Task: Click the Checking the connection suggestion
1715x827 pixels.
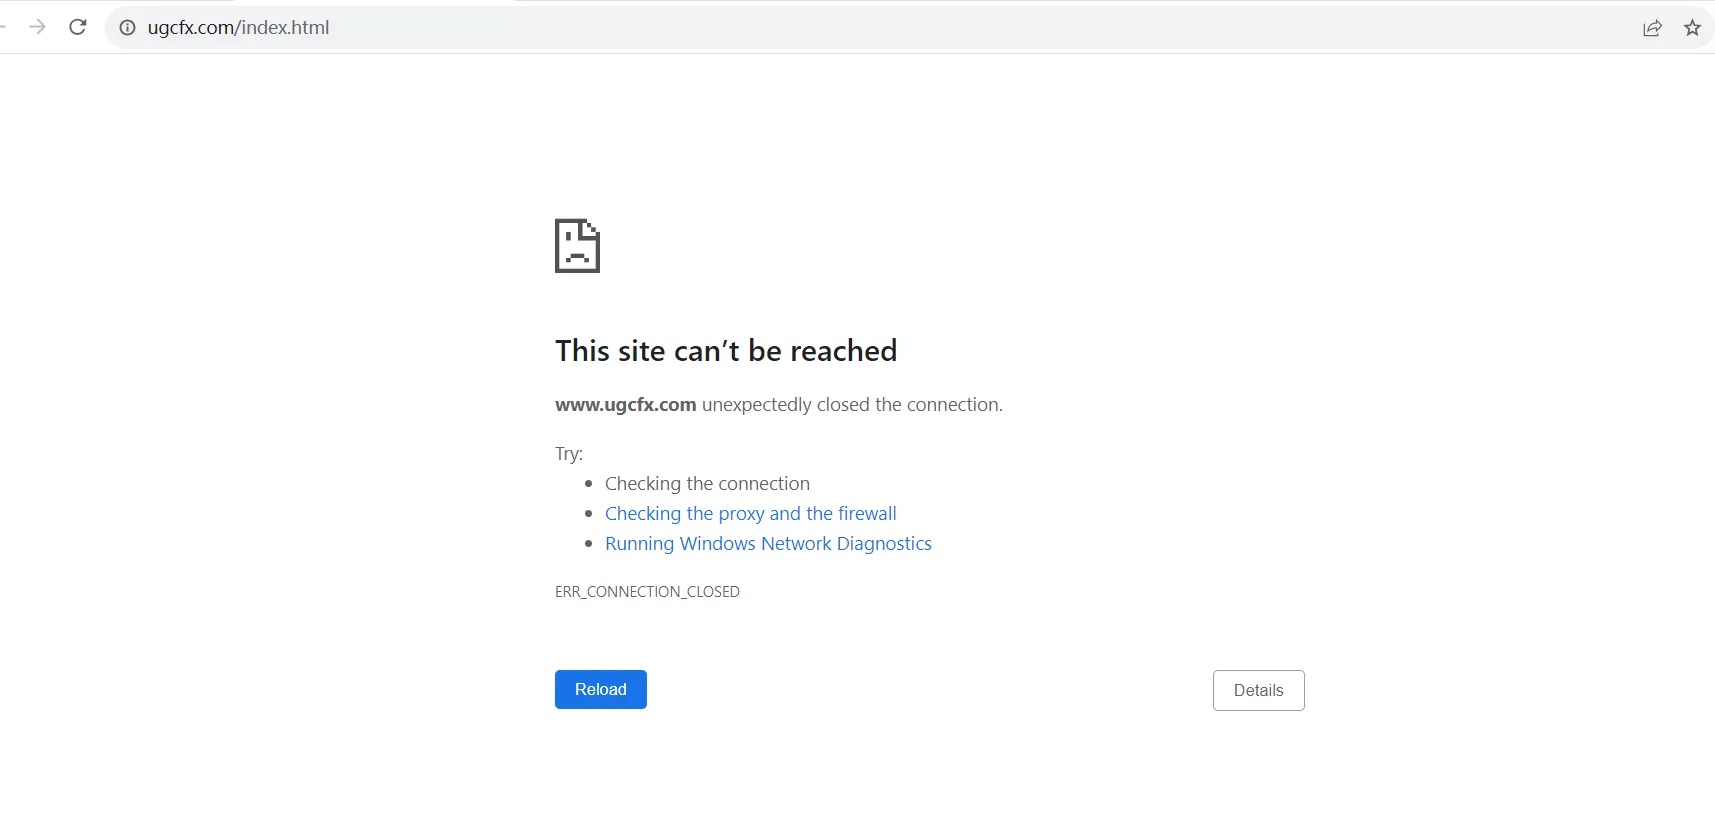Action: pos(707,483)
